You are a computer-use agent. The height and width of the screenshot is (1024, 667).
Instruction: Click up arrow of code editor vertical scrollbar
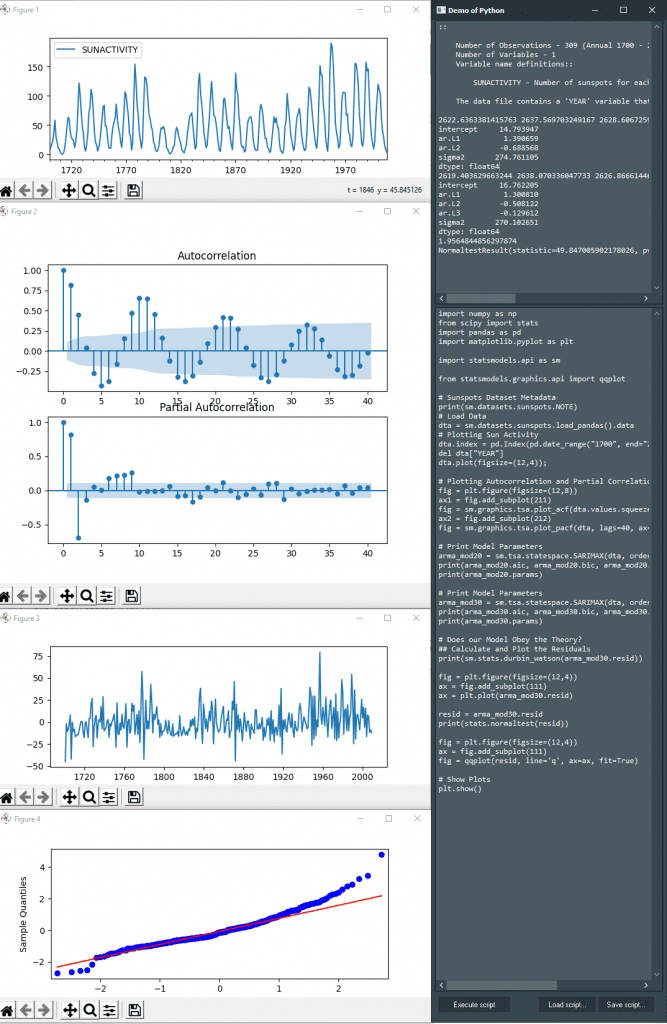[x=657, y=313]
